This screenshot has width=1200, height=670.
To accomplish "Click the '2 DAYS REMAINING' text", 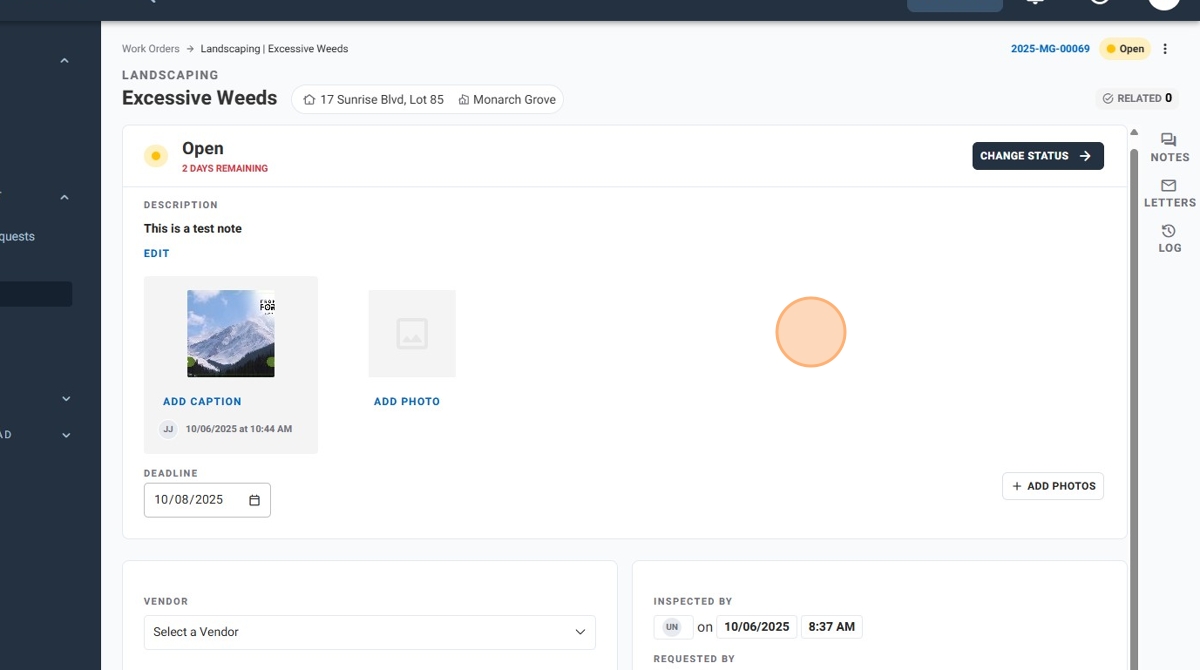I will [x=225, y=169].
